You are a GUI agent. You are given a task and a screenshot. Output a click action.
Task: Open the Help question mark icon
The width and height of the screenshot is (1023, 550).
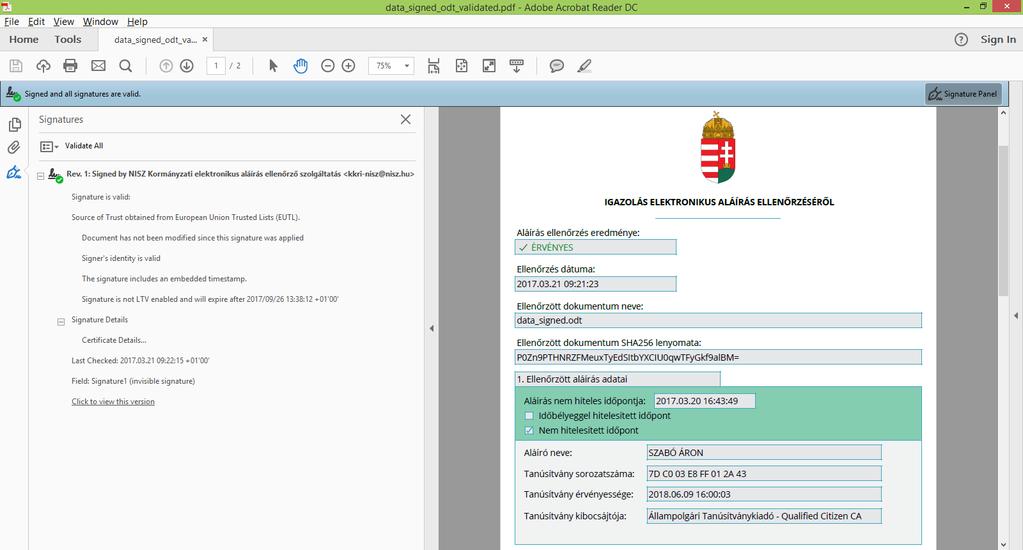[x=961, y=40]
